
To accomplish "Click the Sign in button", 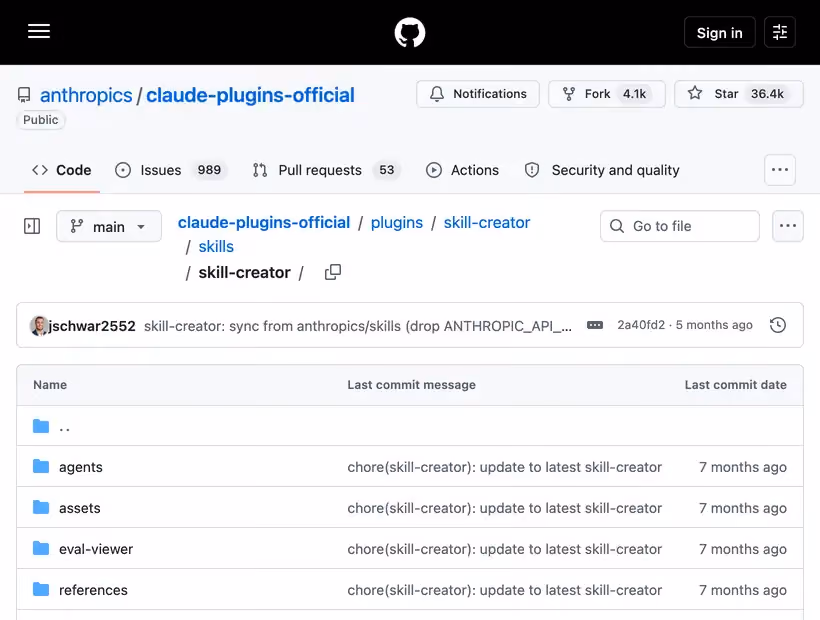I will tap(720, 32).
